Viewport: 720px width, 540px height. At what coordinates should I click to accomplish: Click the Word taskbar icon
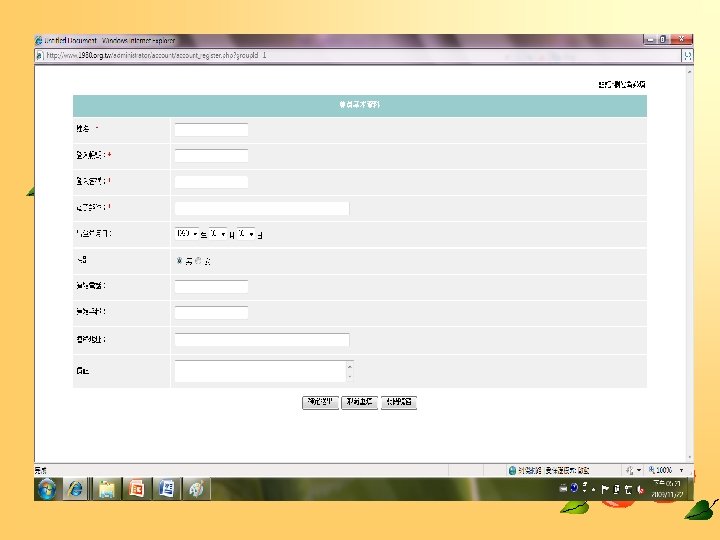166,489
